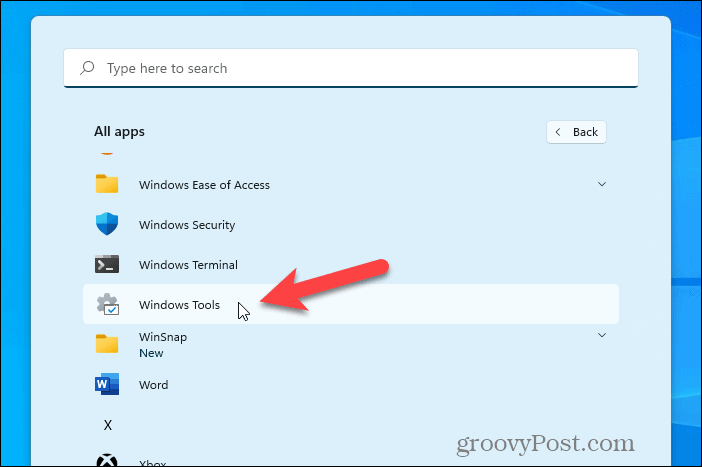Open the Xbox app icon

[107, 460]
